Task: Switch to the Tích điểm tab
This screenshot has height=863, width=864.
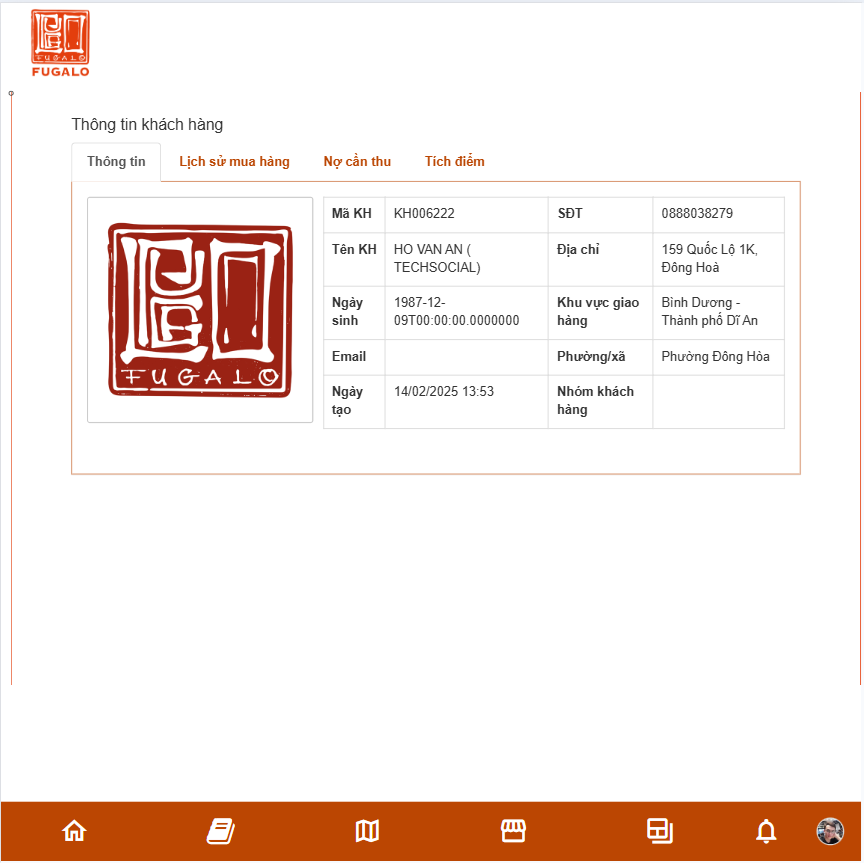Action: [455, 161]
